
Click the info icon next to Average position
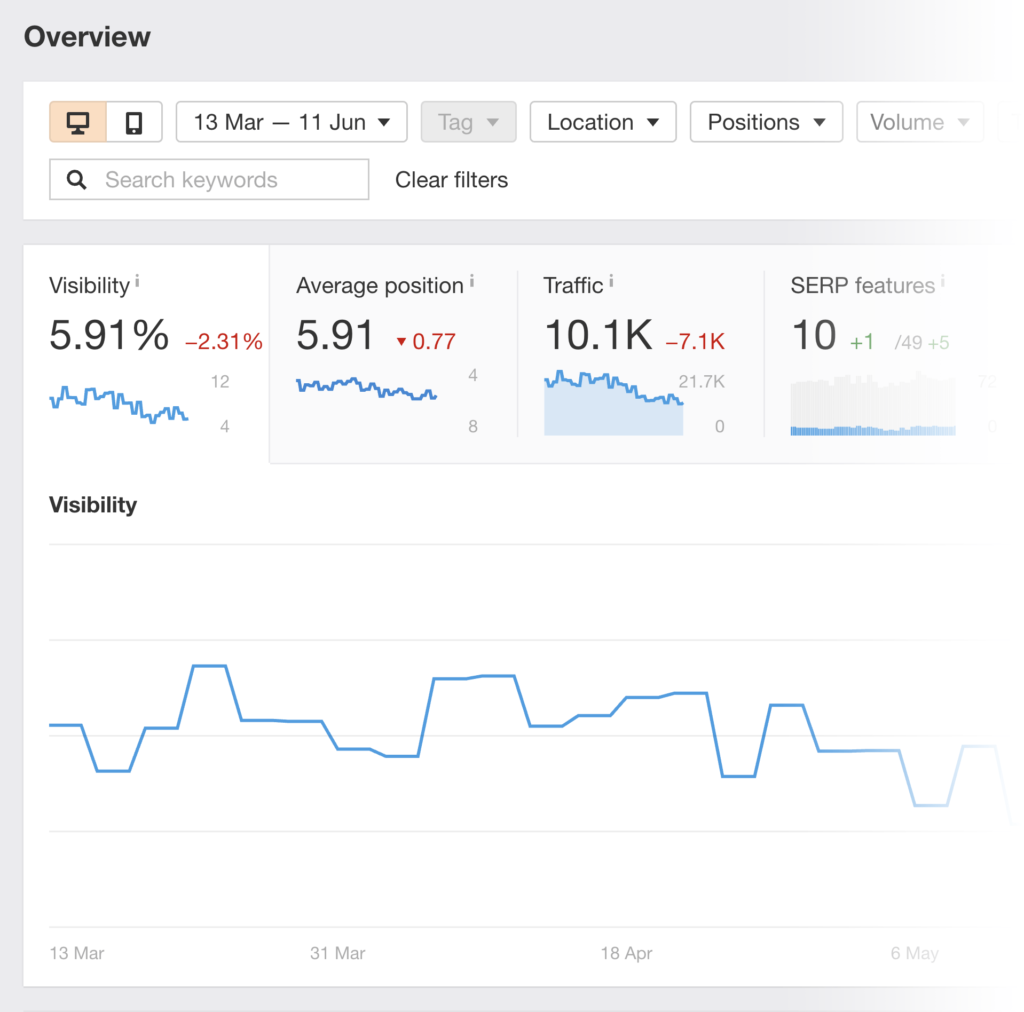(472, 283)
